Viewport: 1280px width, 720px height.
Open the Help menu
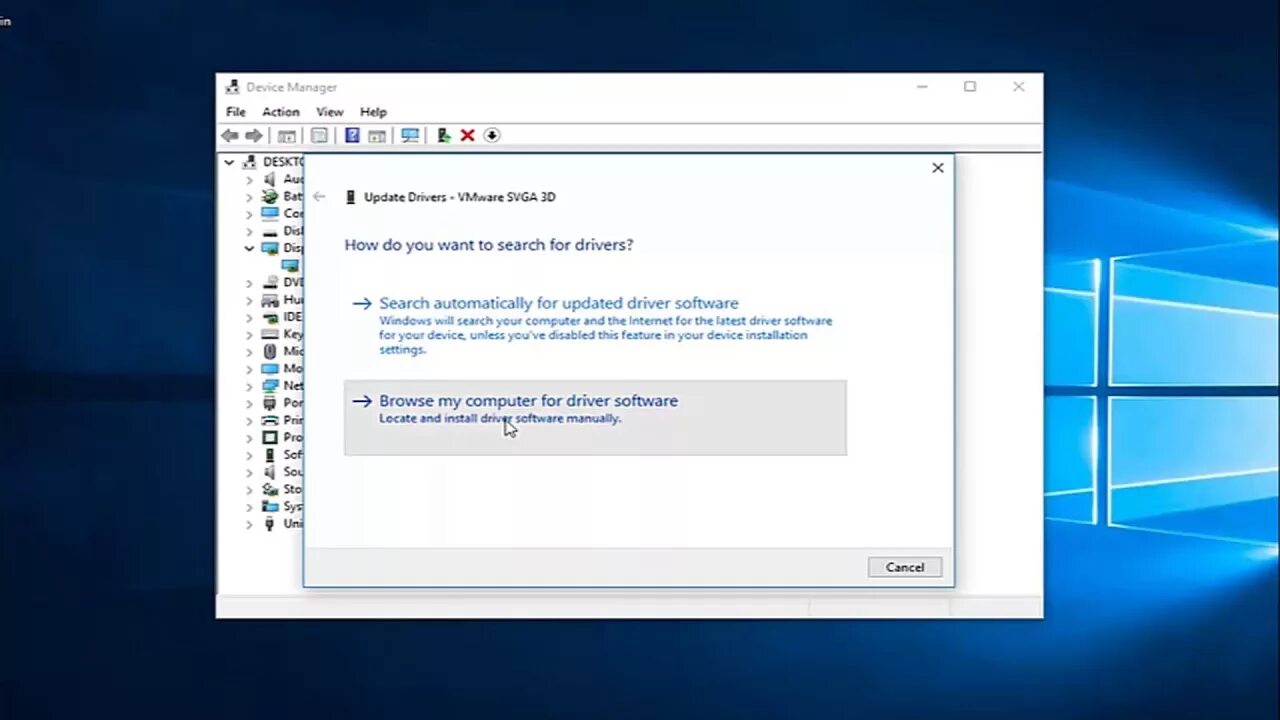click(x=373, y=112)
